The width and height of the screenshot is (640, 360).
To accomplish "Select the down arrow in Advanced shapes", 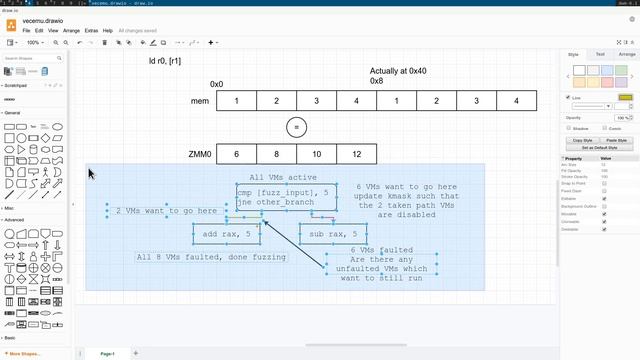I will tap(58, 245).
